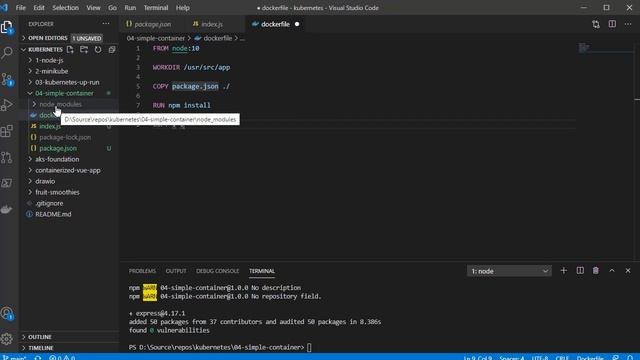Open the Terminal menu
This screenshot has height=360, width=640.
tap(156, 8)
